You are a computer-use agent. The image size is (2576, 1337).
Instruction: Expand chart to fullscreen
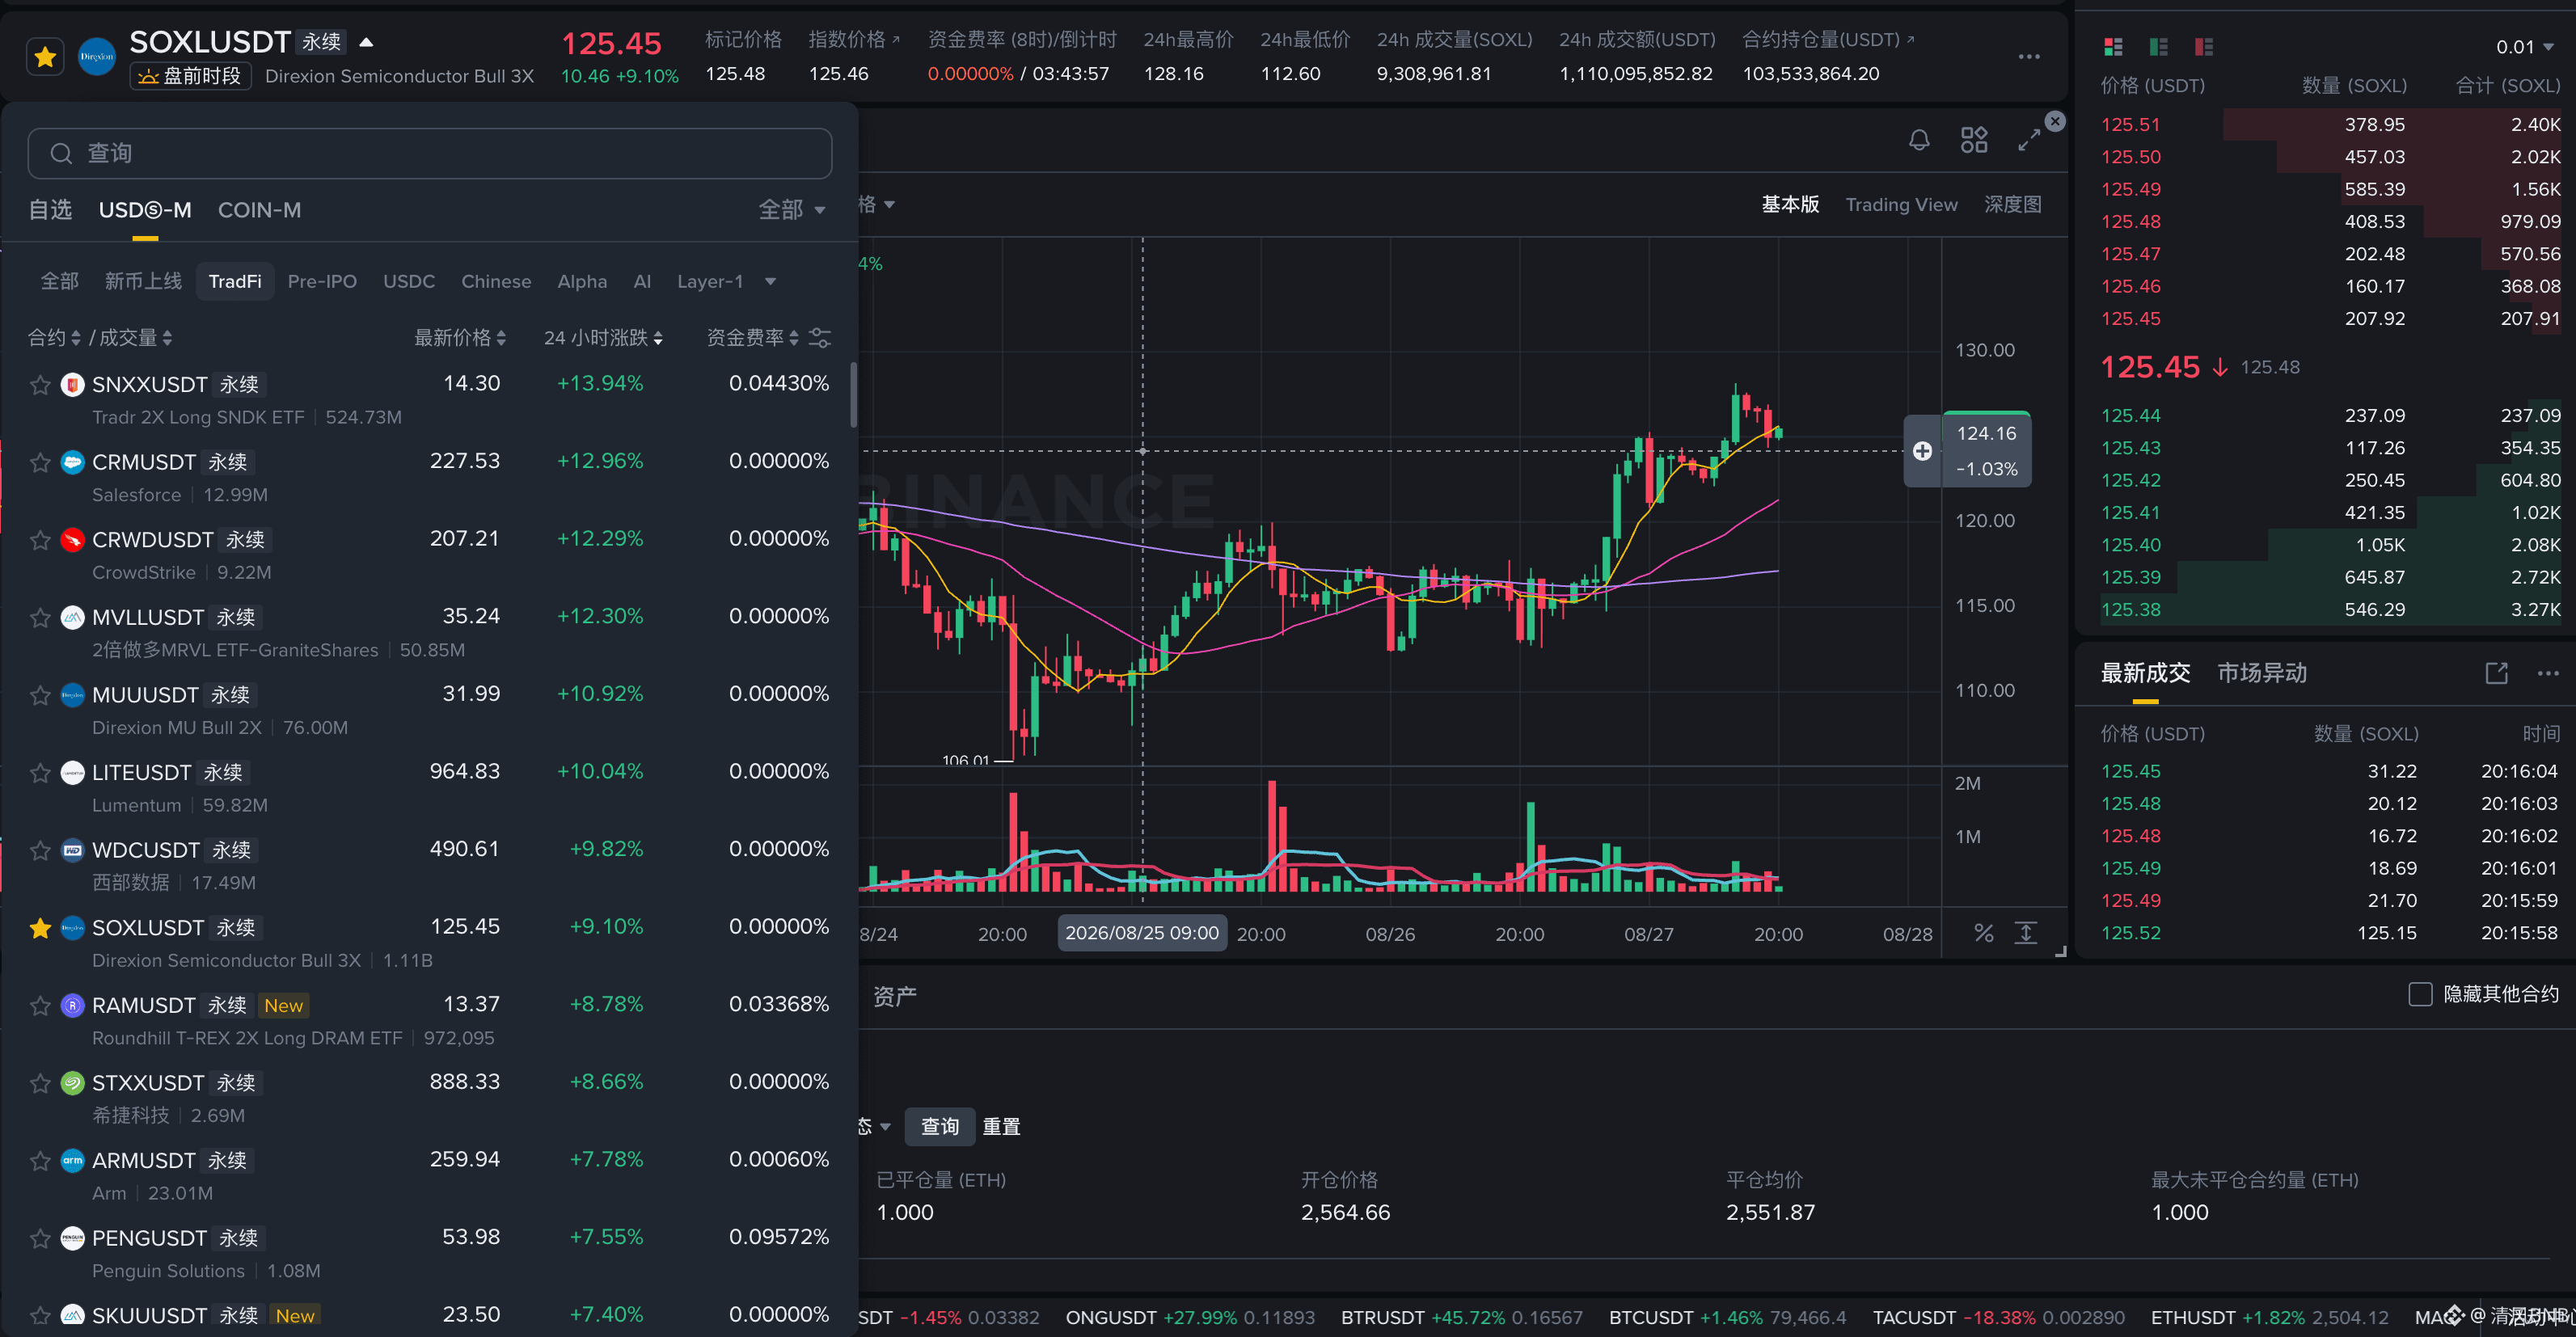tap(2029, 140)
